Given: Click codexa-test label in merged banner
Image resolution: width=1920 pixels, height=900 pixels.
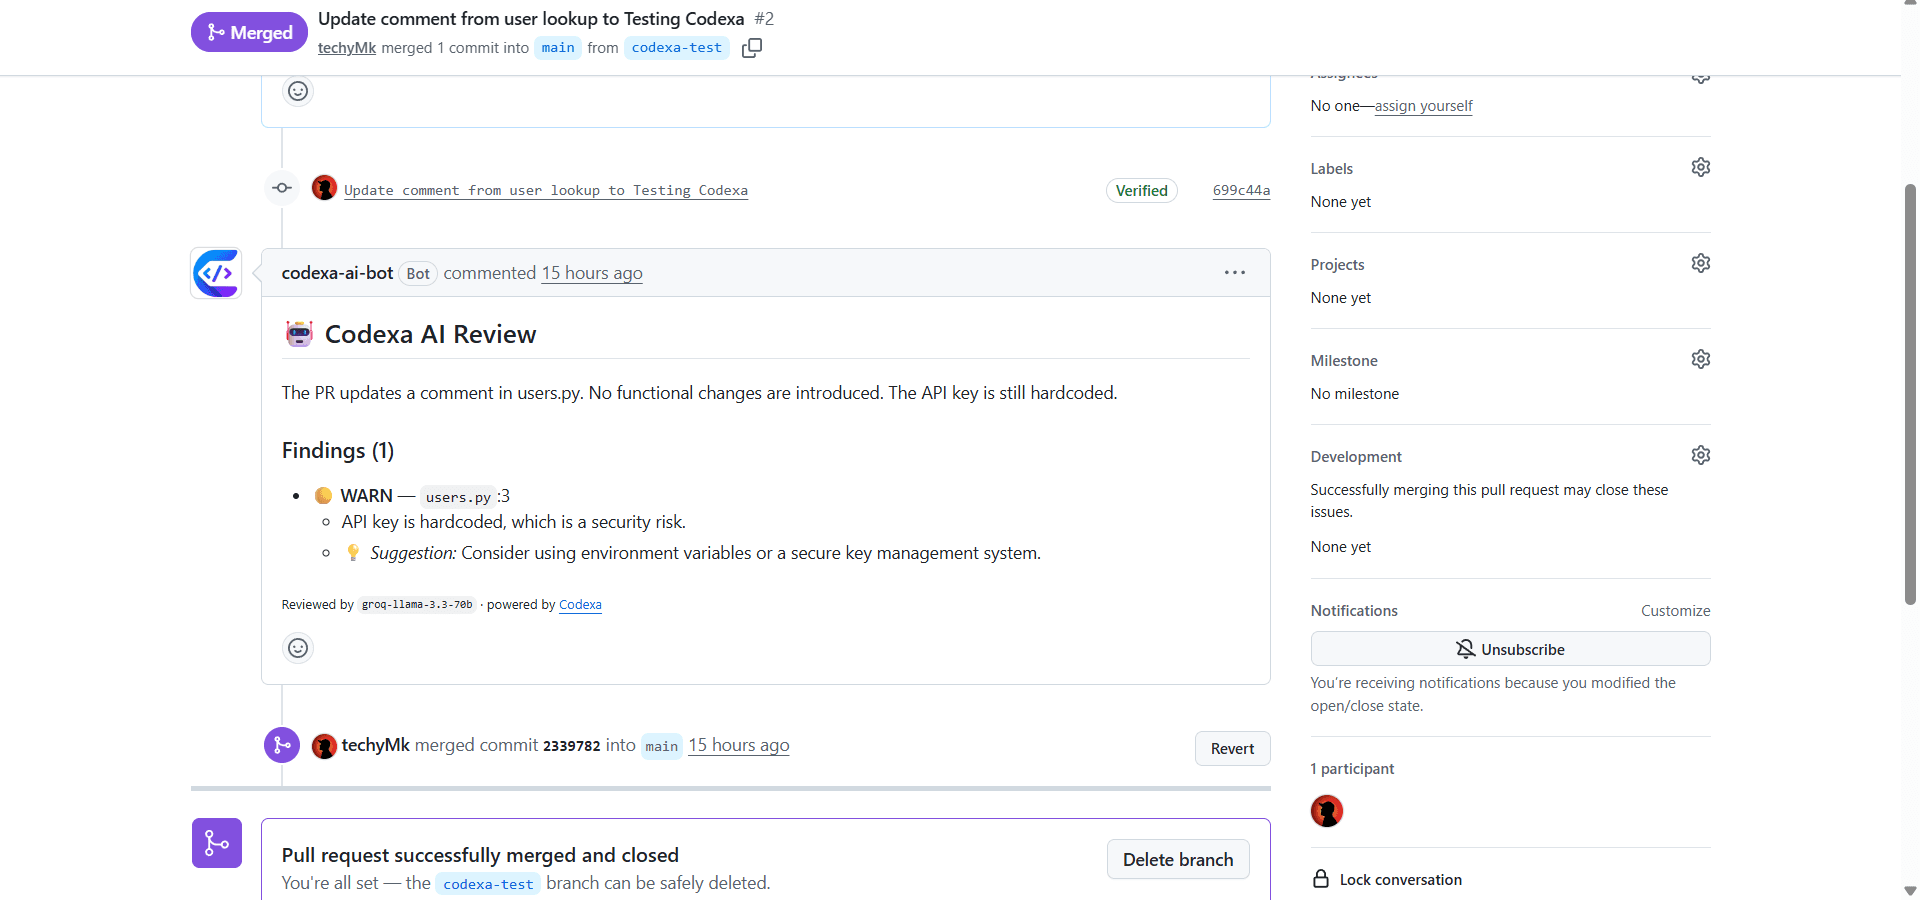Looking at the screenshot, I should (488, 884).
